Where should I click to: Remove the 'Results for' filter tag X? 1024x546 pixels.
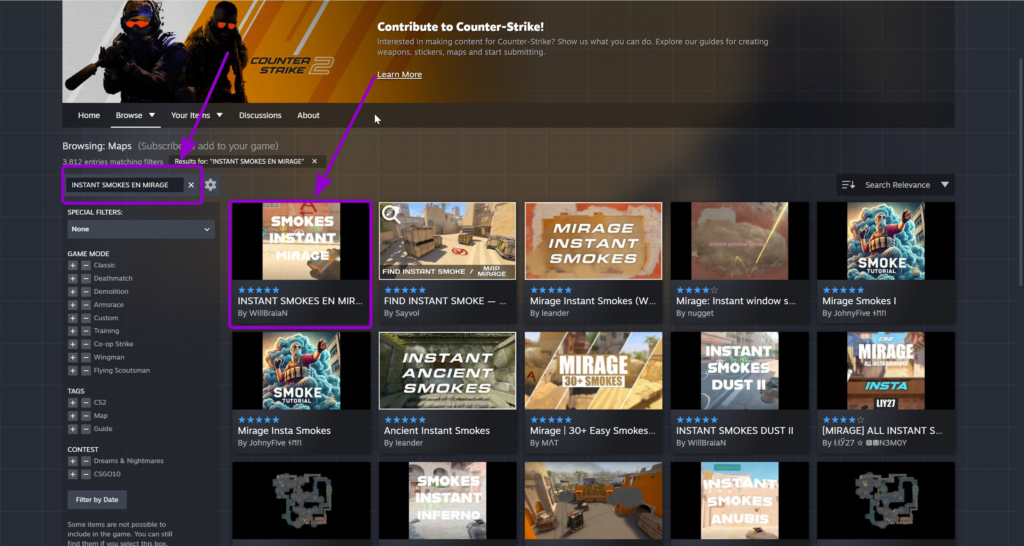(x=314, y=161)
